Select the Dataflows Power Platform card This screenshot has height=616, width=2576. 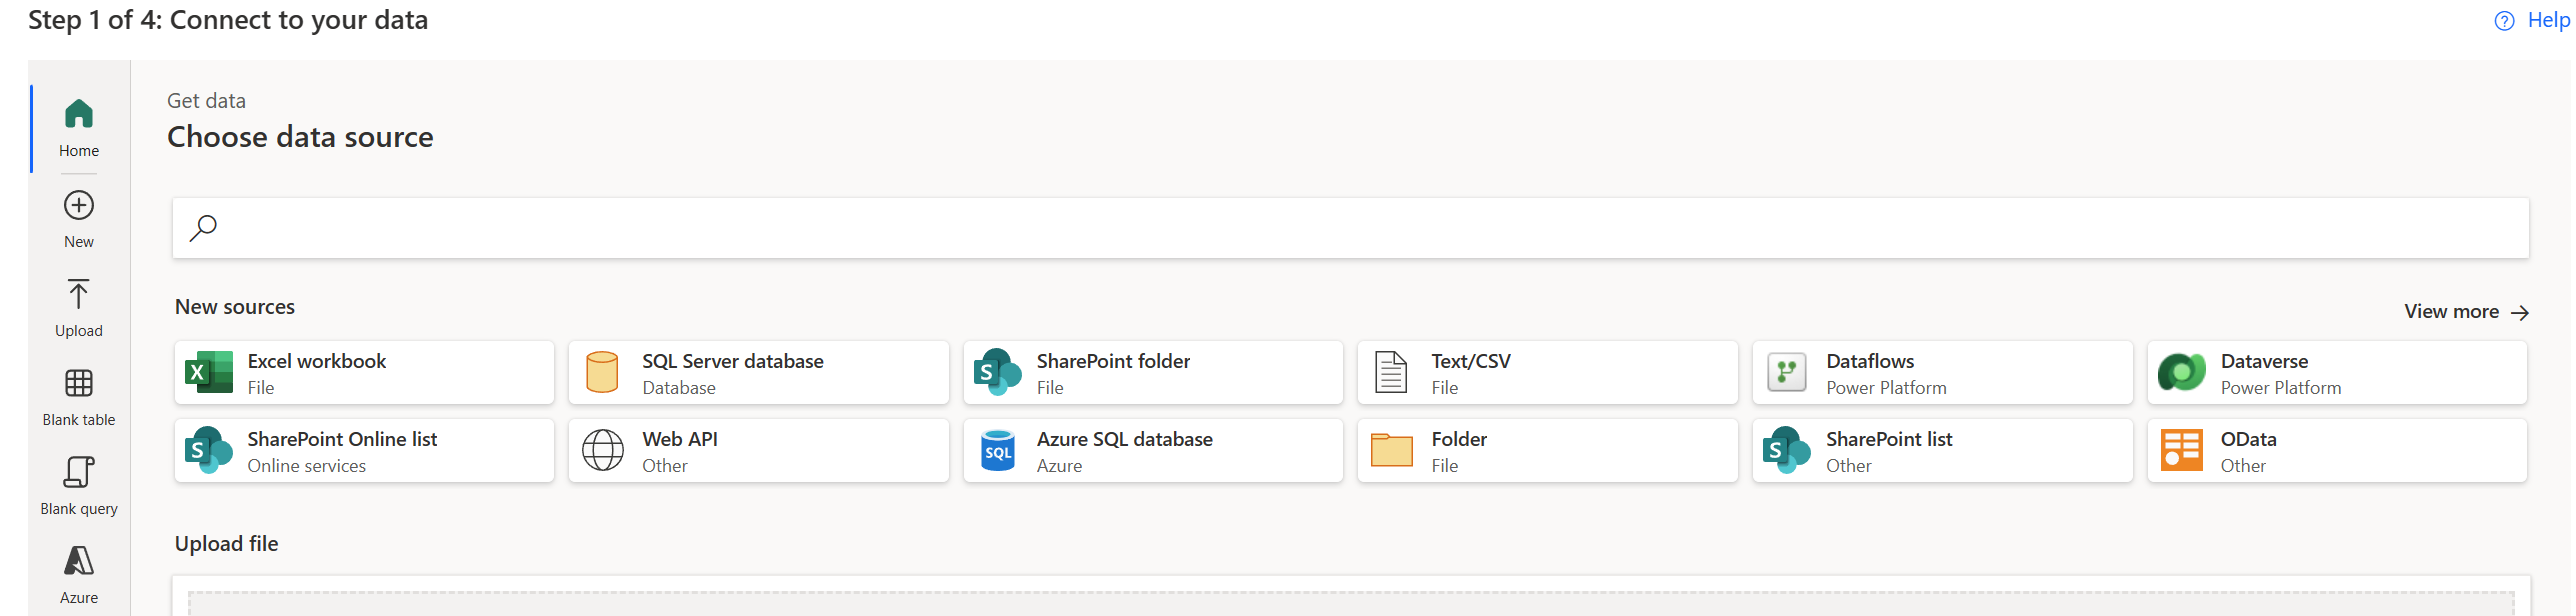coord(1943,373)
